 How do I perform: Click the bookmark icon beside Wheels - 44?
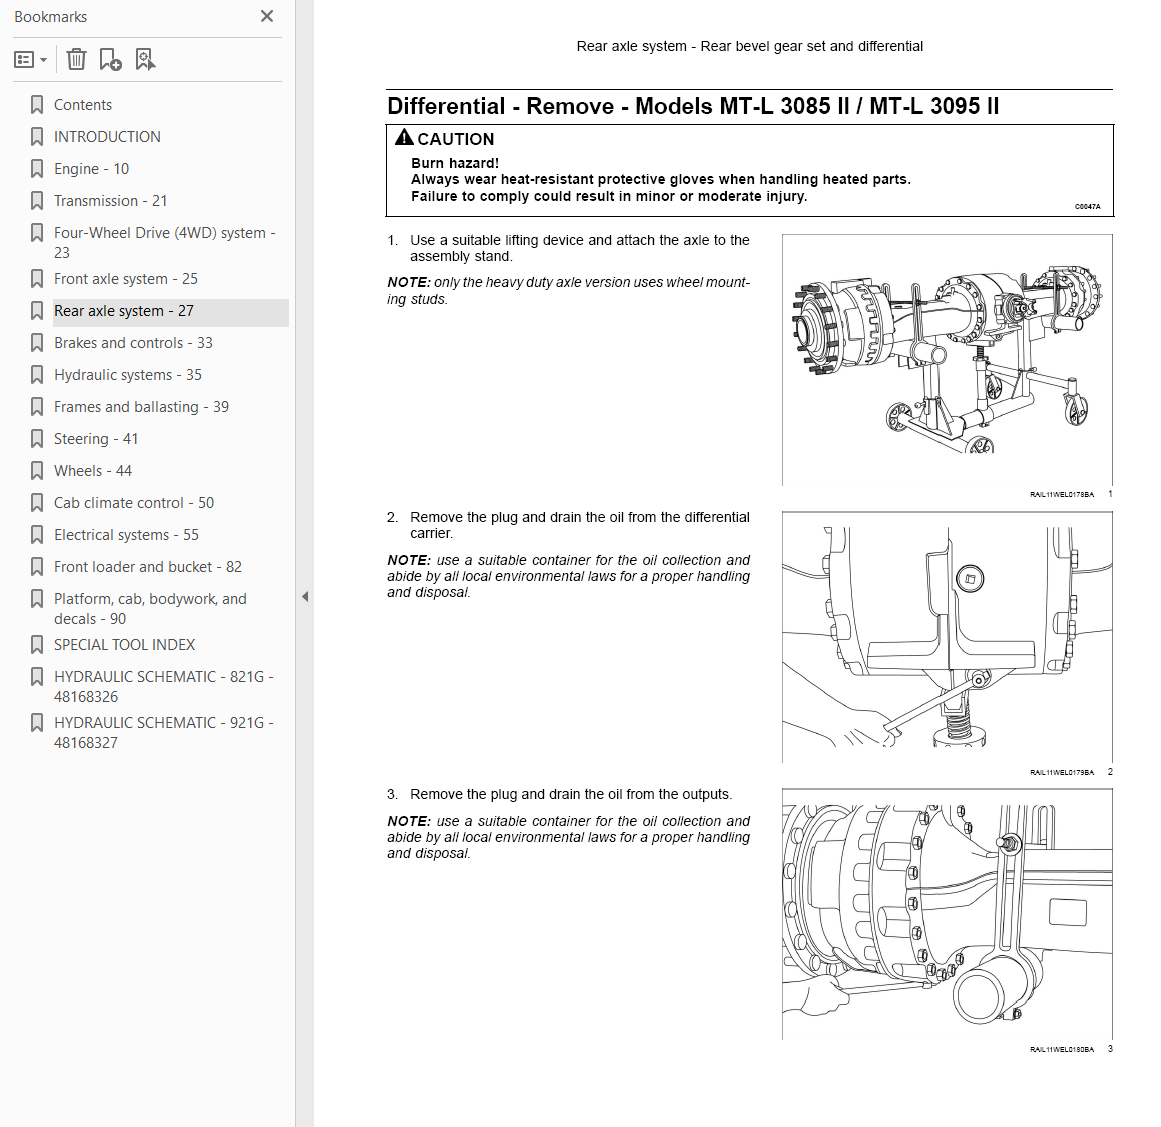tap(36, 471)
